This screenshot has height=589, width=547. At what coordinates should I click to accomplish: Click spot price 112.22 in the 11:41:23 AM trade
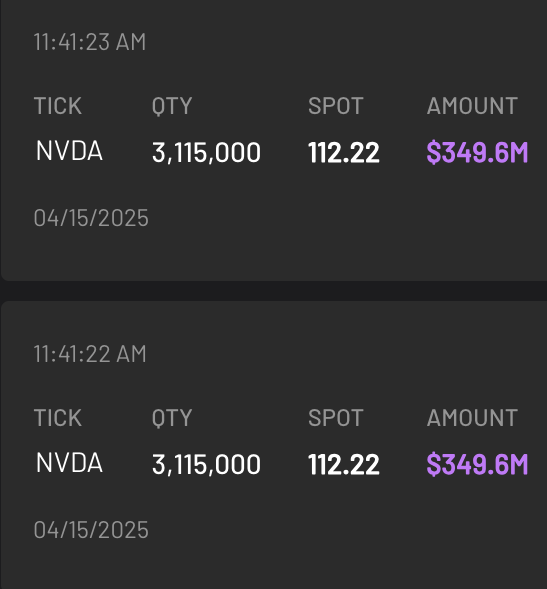click(344, 152)
